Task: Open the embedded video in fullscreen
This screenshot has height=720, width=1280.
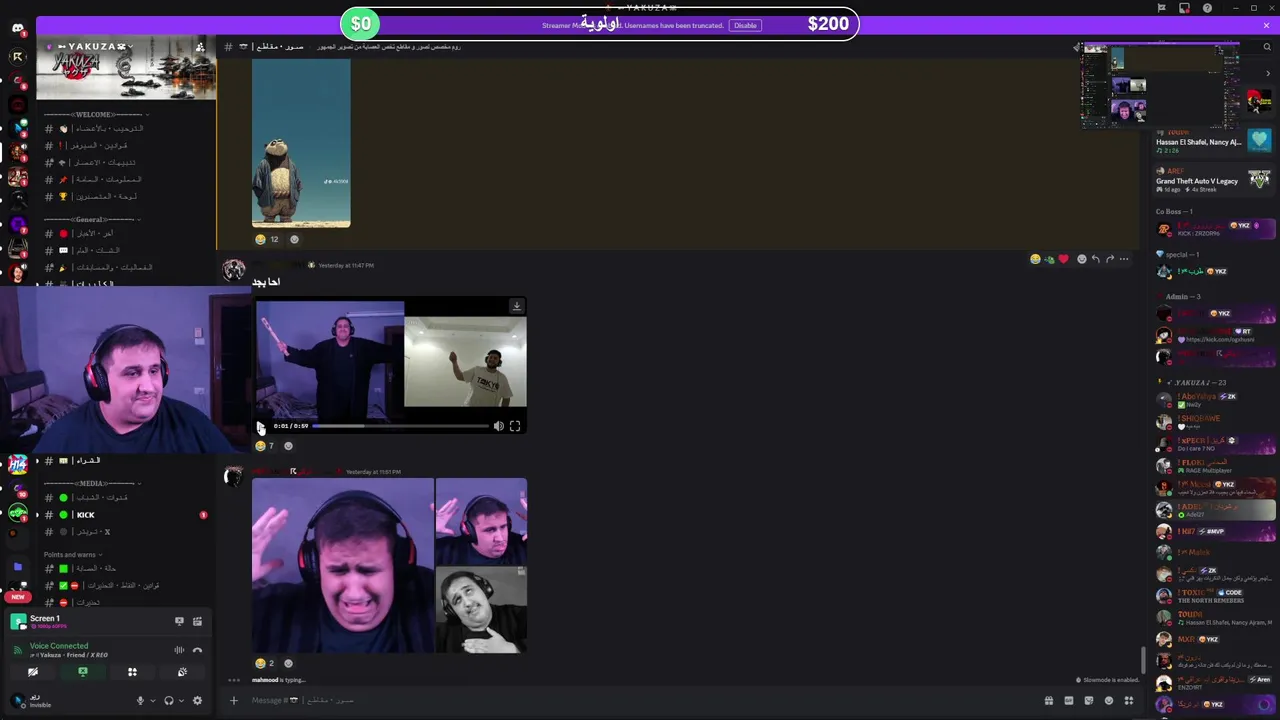Action: pos(515,426)
